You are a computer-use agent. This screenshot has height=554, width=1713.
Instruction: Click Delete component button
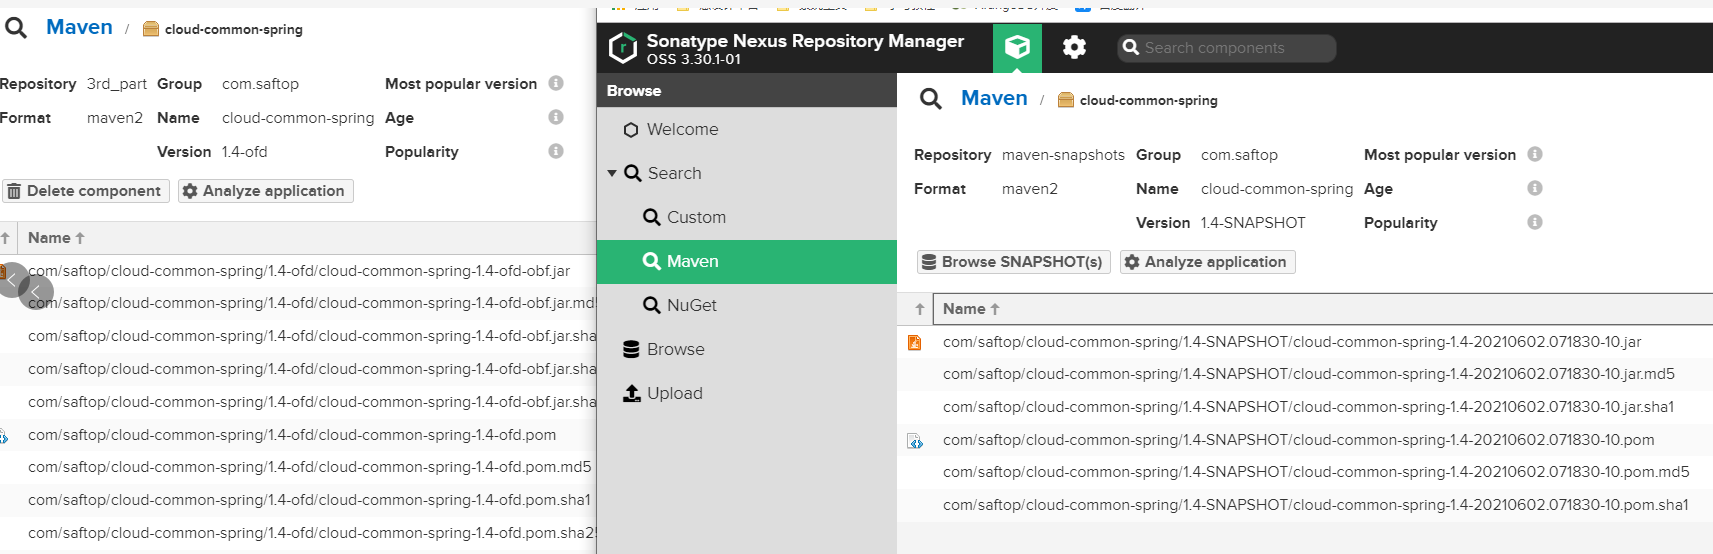pos(85,191)
